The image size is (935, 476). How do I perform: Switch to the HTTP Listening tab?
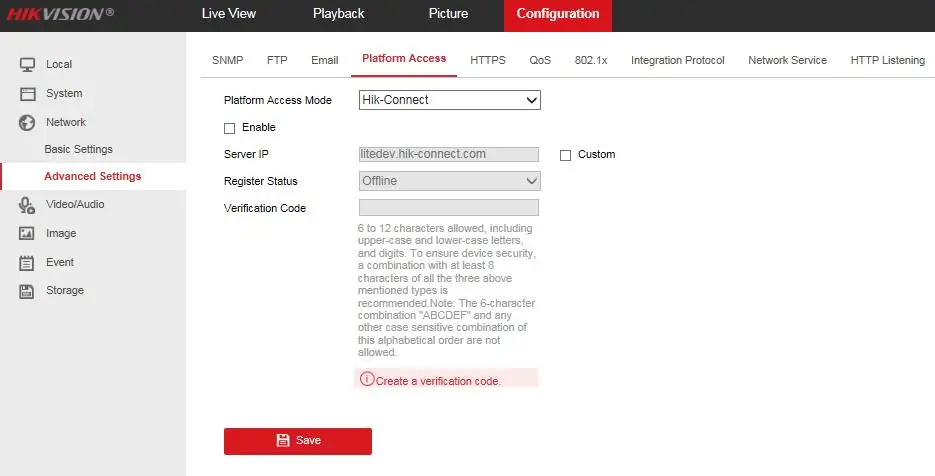pos(887,60)
